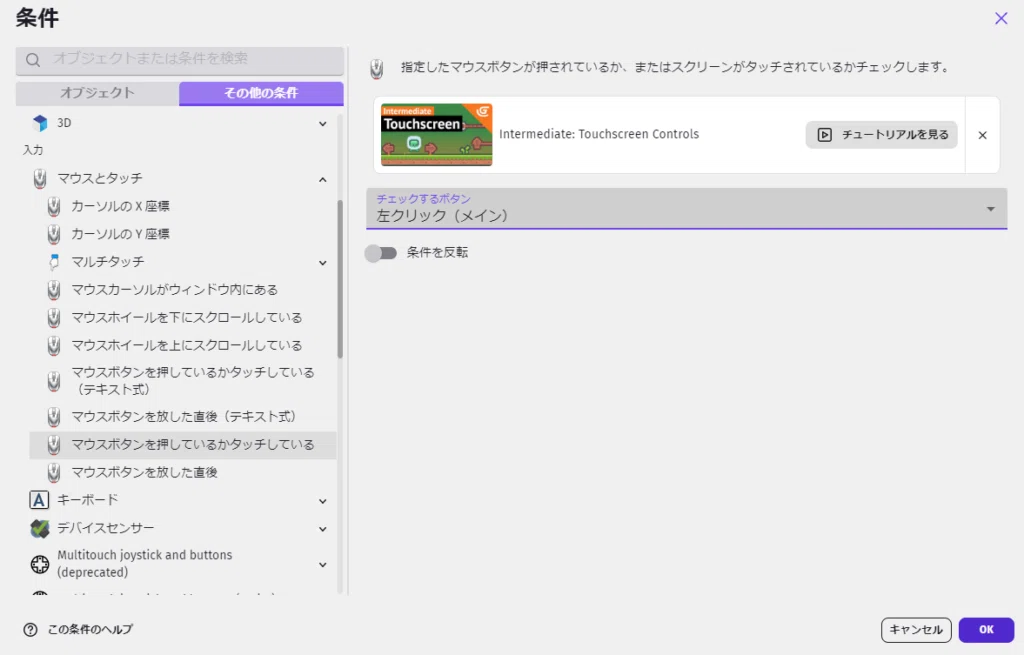Click the icon beside マウスボタンを放した直後（テキスト式）
This screenshot has height=655, width=1024.
(54, 417)
